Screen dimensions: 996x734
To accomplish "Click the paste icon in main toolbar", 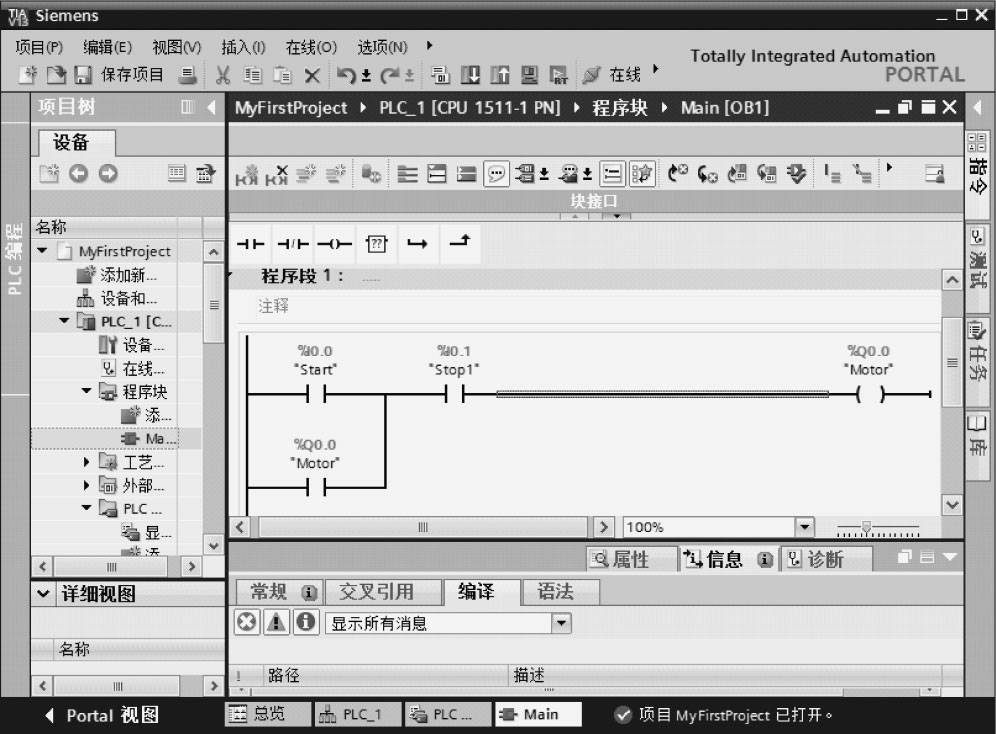I will click(282, 76).
